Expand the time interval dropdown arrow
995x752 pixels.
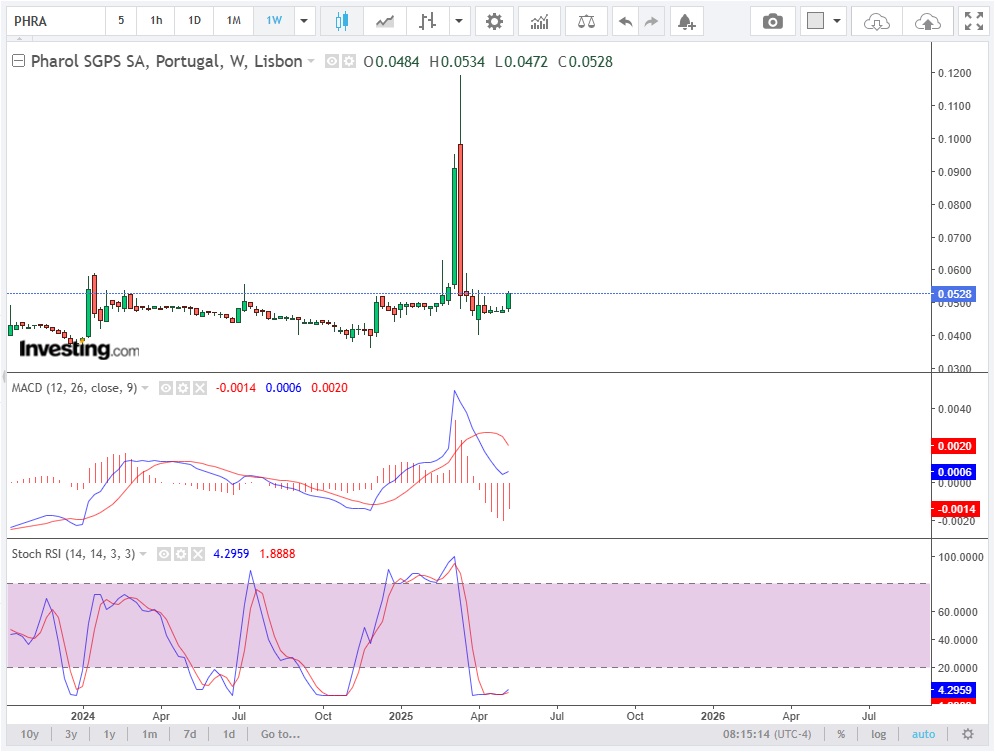click(303, 21)
